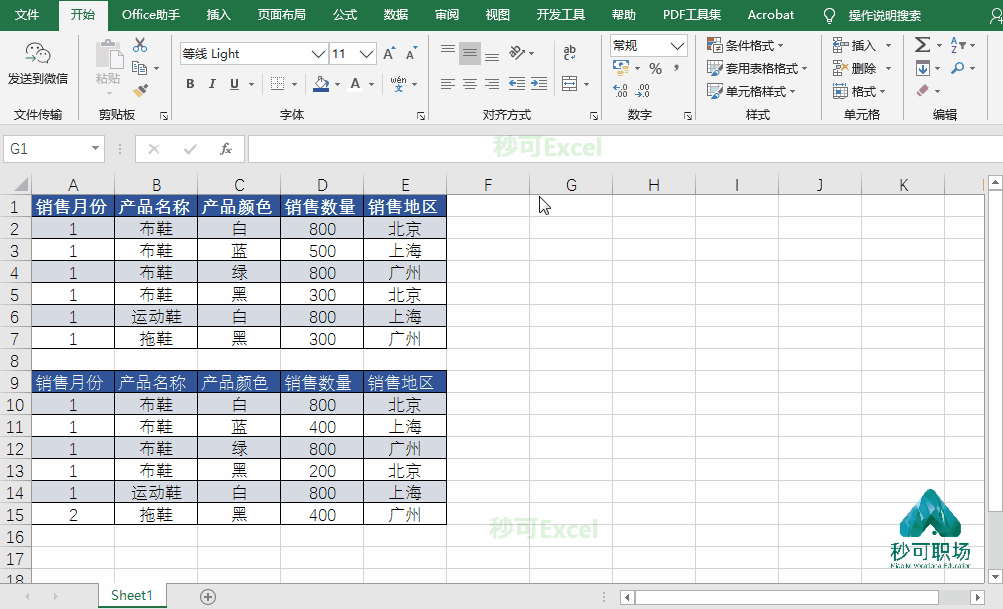
Task: Expand the fill color dropdown arrow
Action: pyautogui.click(x=337, y=84)
